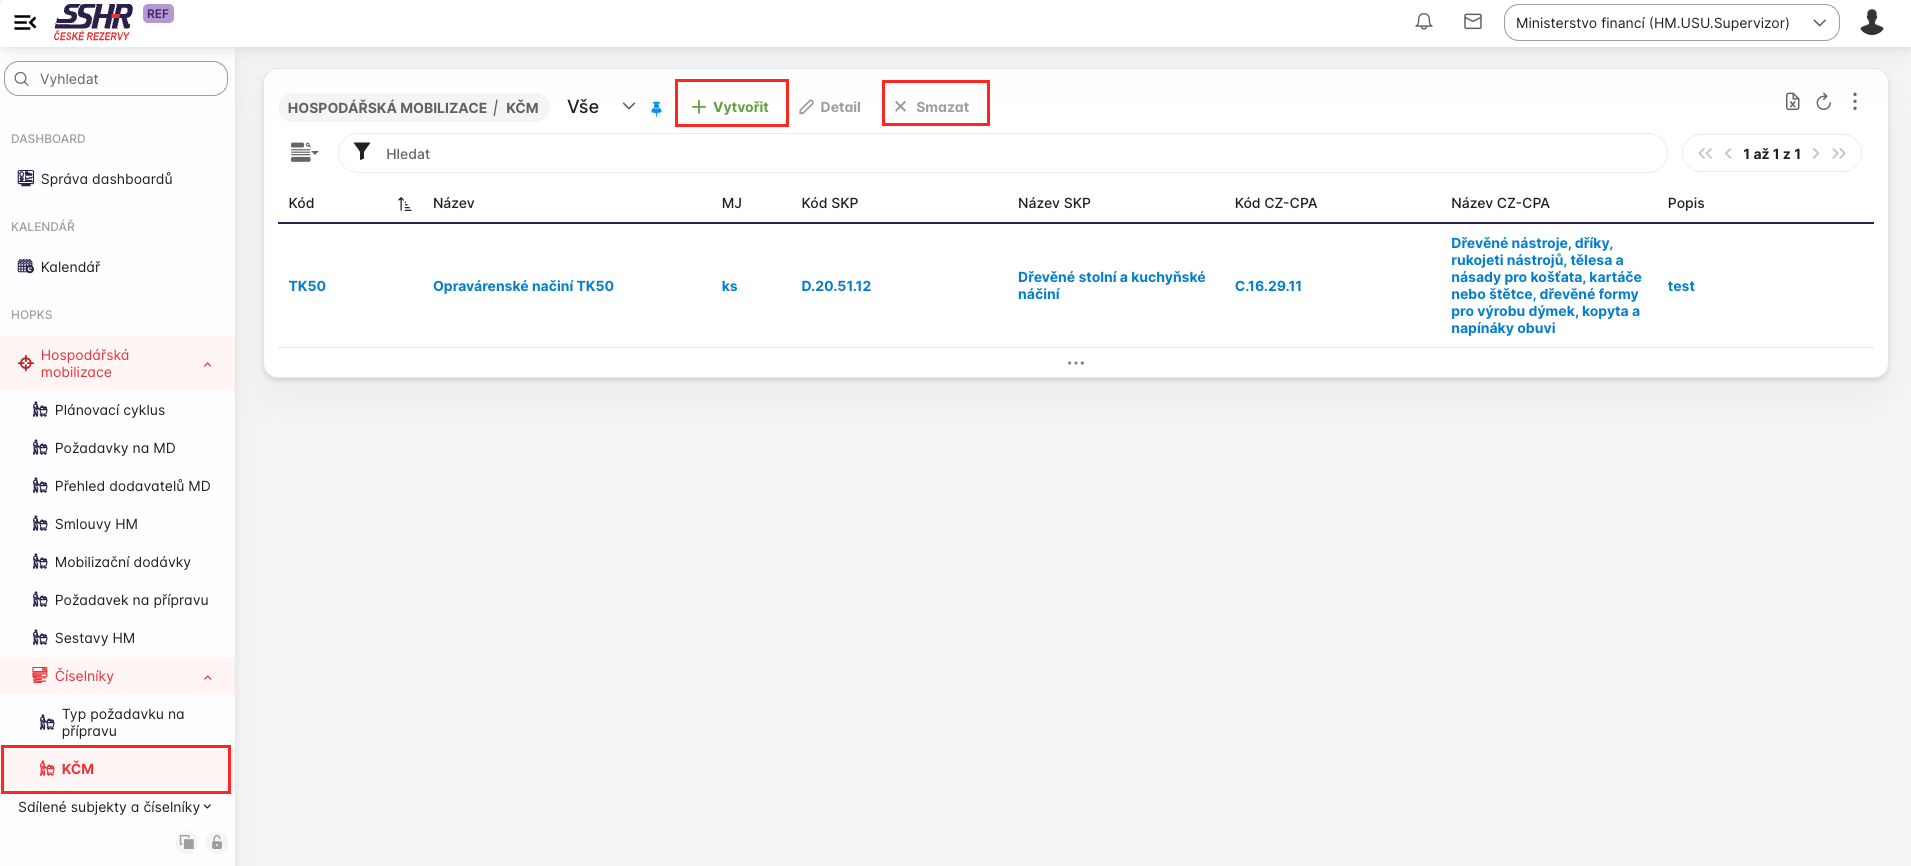Image resolution: width=1911 pixels, height=866 pixels.
Task: Open the user profile avatar
Action: [1871, 22]
